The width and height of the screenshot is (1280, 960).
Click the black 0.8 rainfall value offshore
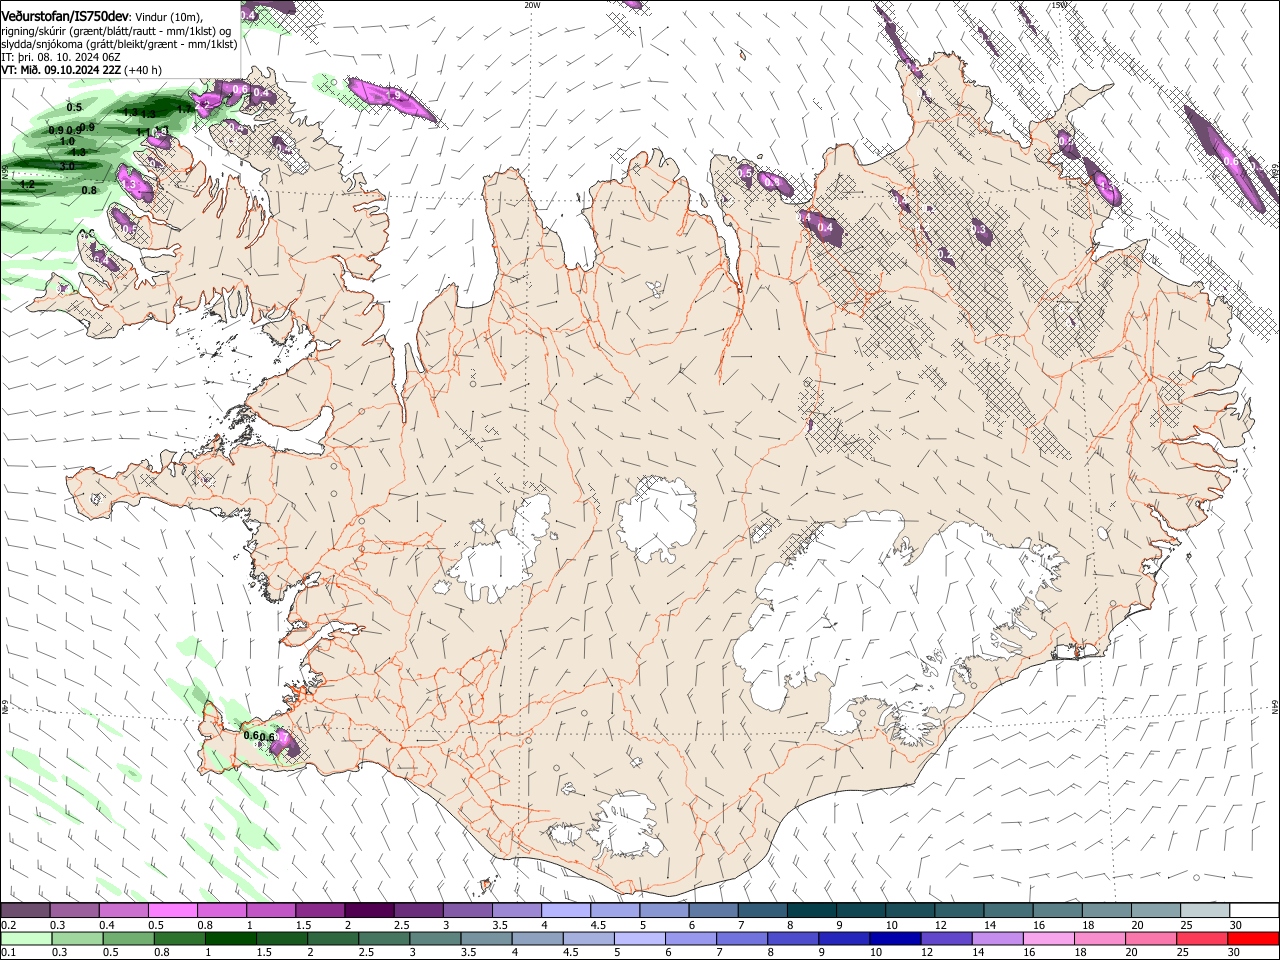click(89, 190)
